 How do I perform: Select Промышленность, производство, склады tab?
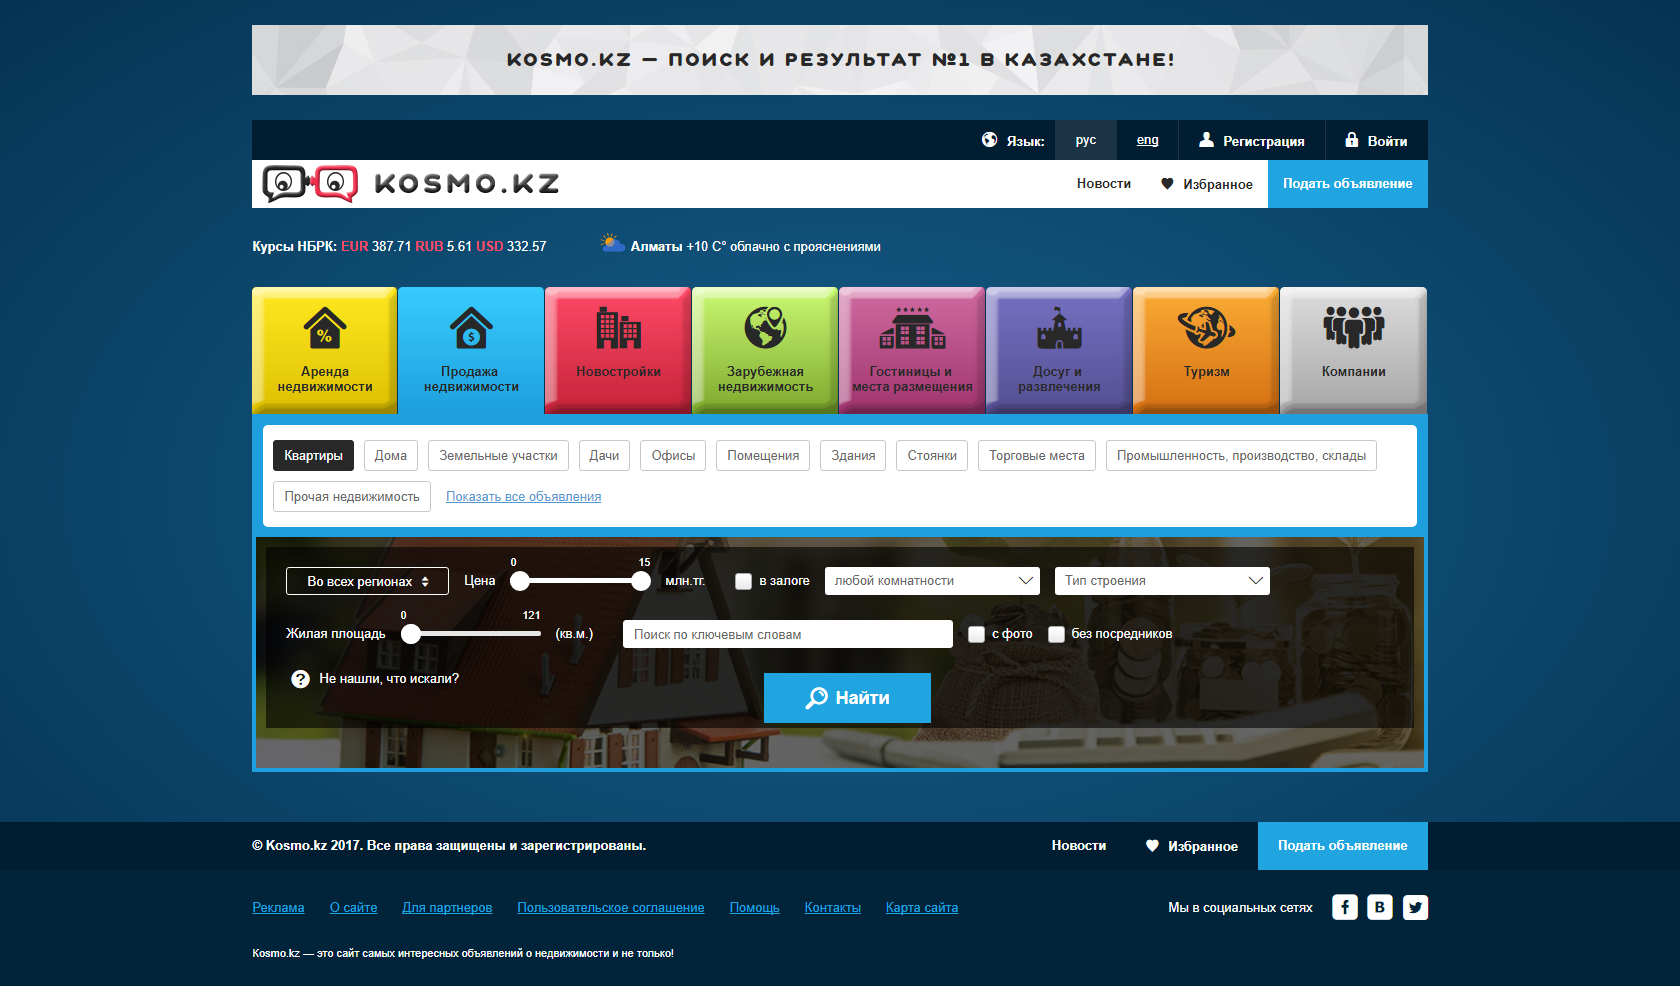[x=1241, y=456]
